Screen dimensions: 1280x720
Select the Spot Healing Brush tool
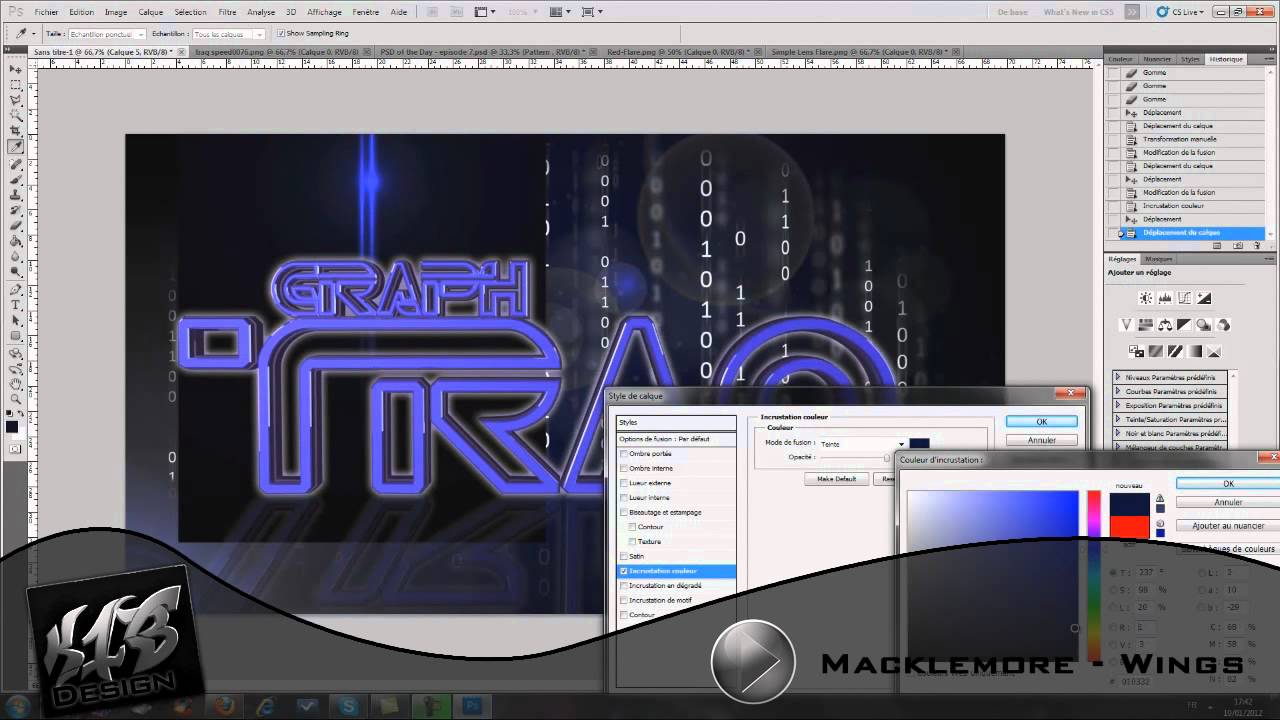coord(16,165)
